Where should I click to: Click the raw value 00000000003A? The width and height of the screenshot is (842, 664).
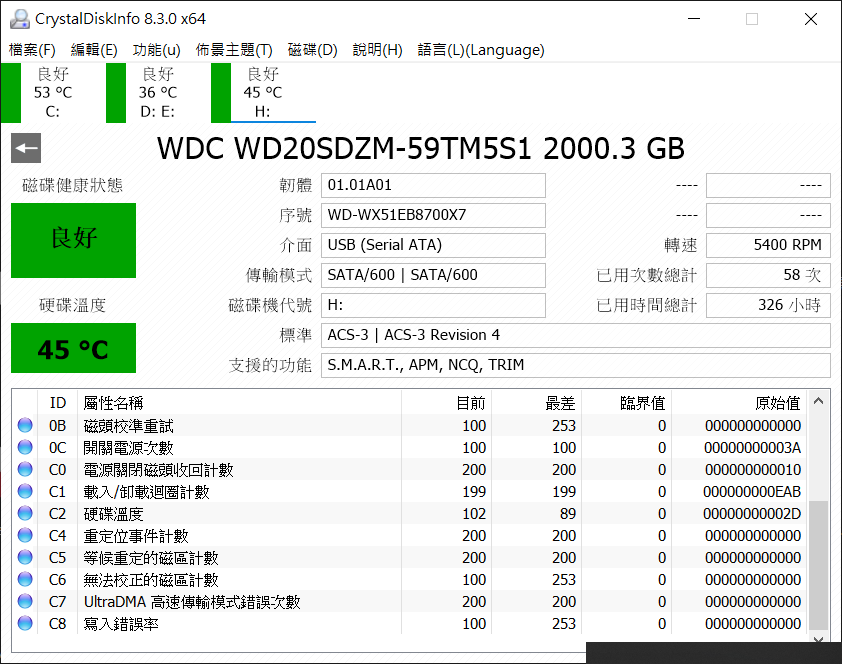coord(752,448)
